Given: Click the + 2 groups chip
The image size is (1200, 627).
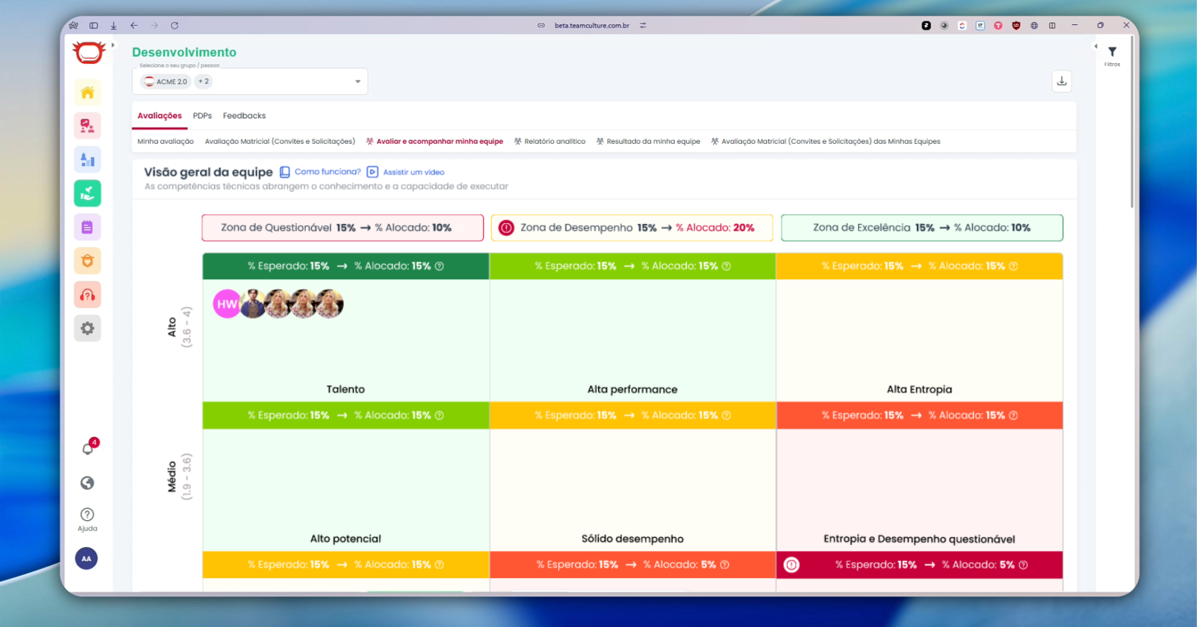Looking at the screenshot, I should (203, 82).
